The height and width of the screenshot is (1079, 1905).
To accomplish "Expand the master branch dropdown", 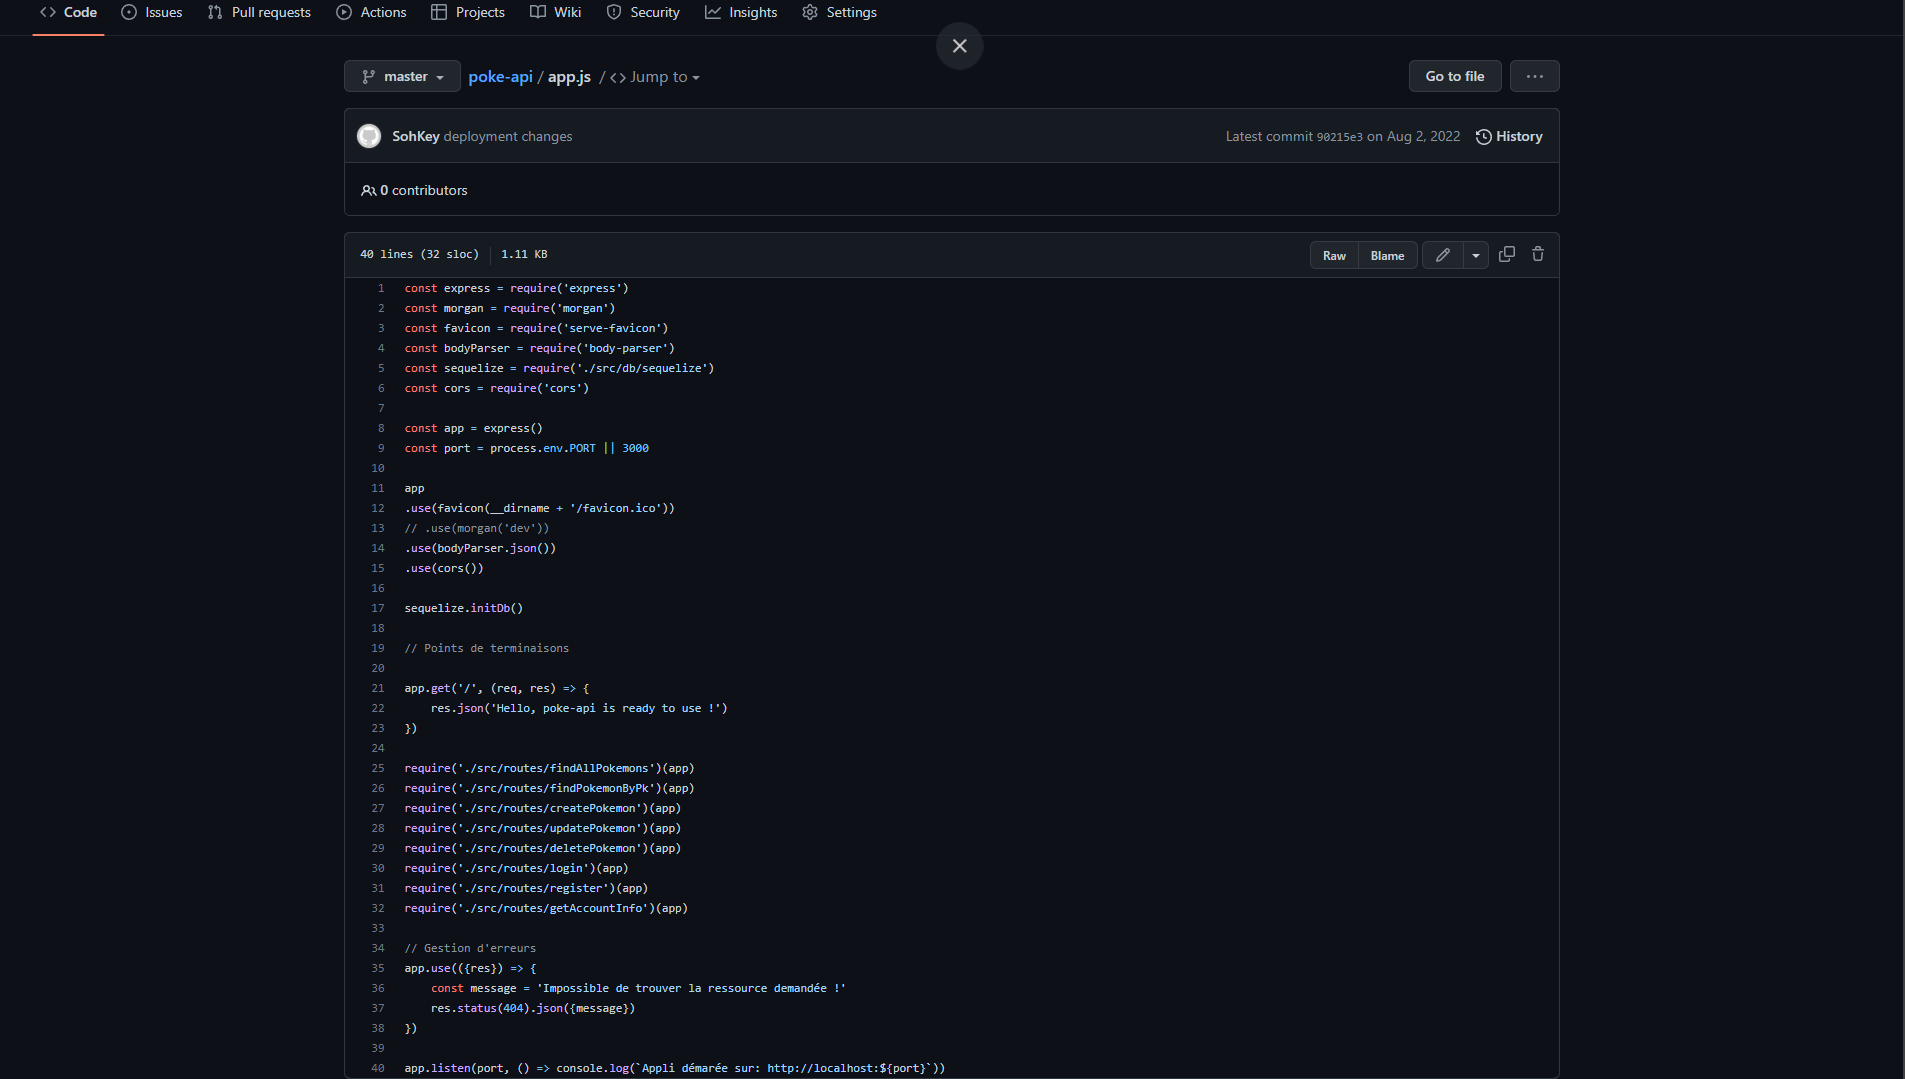I will 402,76.
